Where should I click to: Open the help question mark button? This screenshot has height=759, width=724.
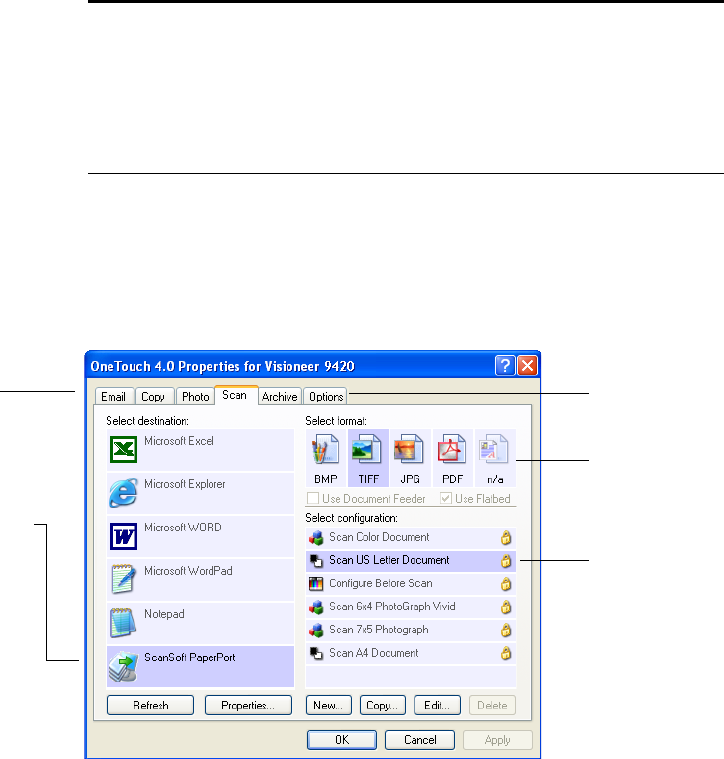pos(505,365)
